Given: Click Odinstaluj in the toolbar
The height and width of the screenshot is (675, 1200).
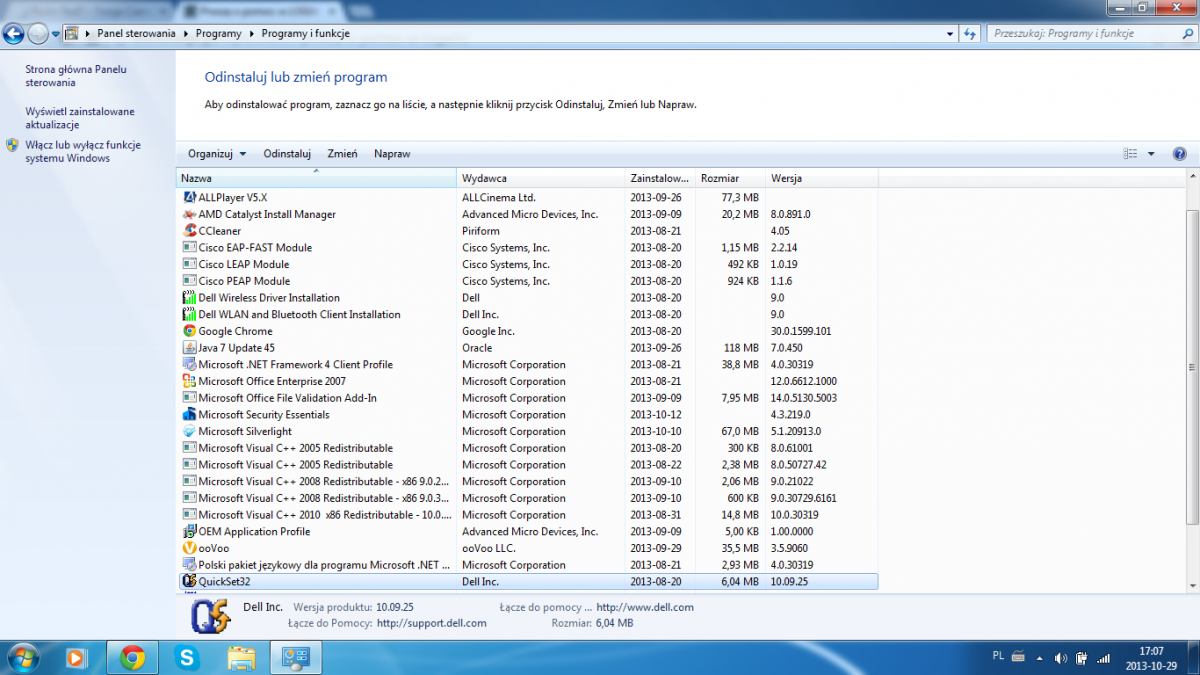Looking at the screenshot, I should [287, 154].
